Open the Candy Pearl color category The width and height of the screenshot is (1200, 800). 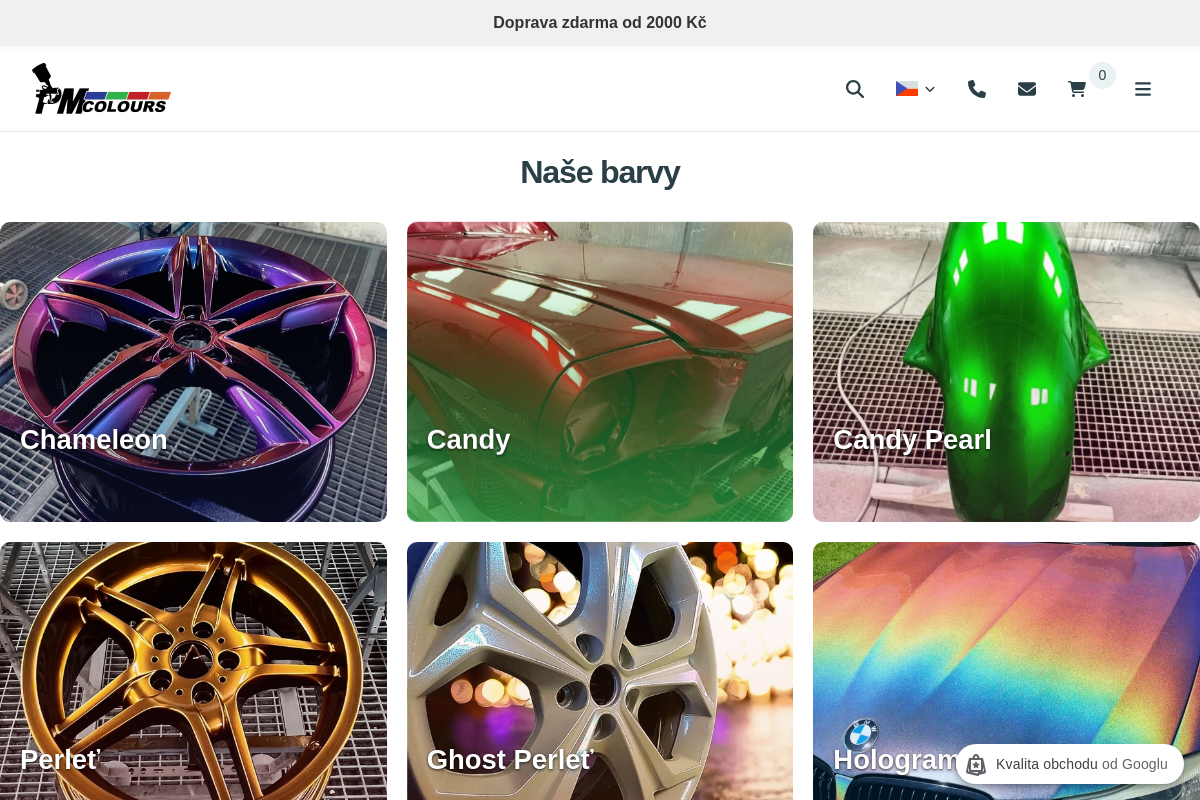tap(1006, 340)
